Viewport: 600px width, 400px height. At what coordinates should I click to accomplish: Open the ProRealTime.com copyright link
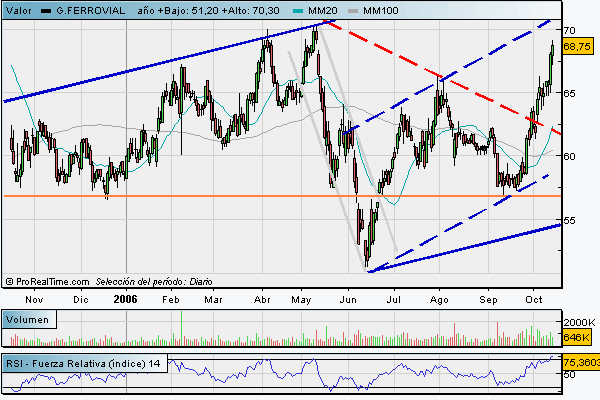(x=48, y=282)
